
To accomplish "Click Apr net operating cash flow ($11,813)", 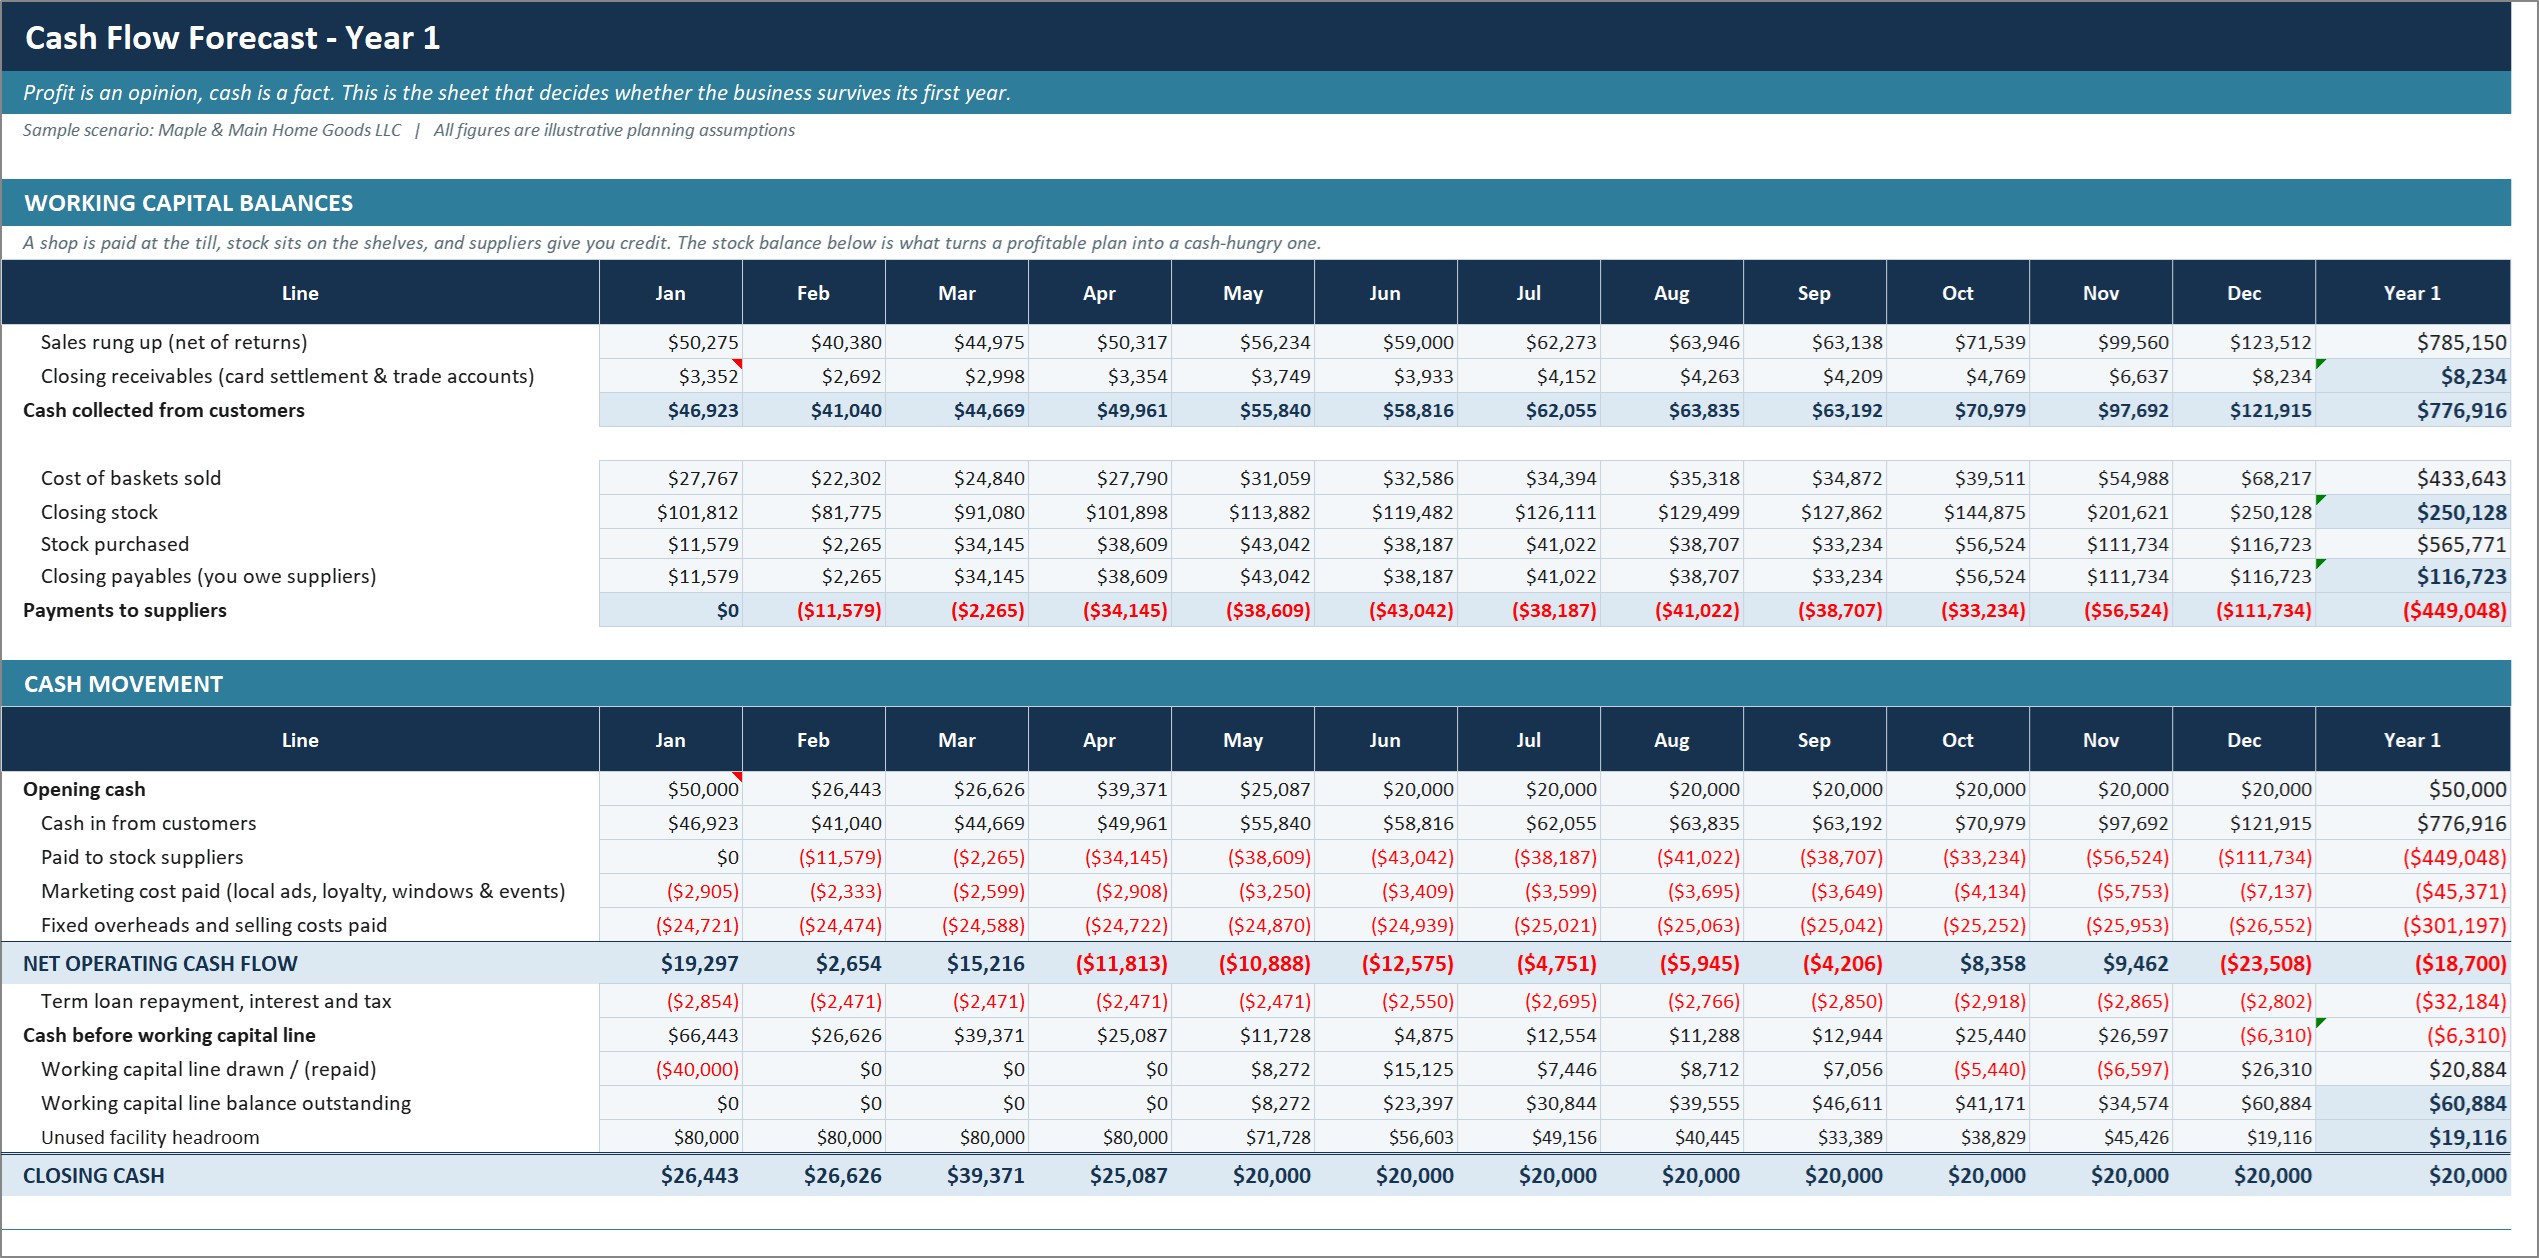I will [x=1100, y=963].
